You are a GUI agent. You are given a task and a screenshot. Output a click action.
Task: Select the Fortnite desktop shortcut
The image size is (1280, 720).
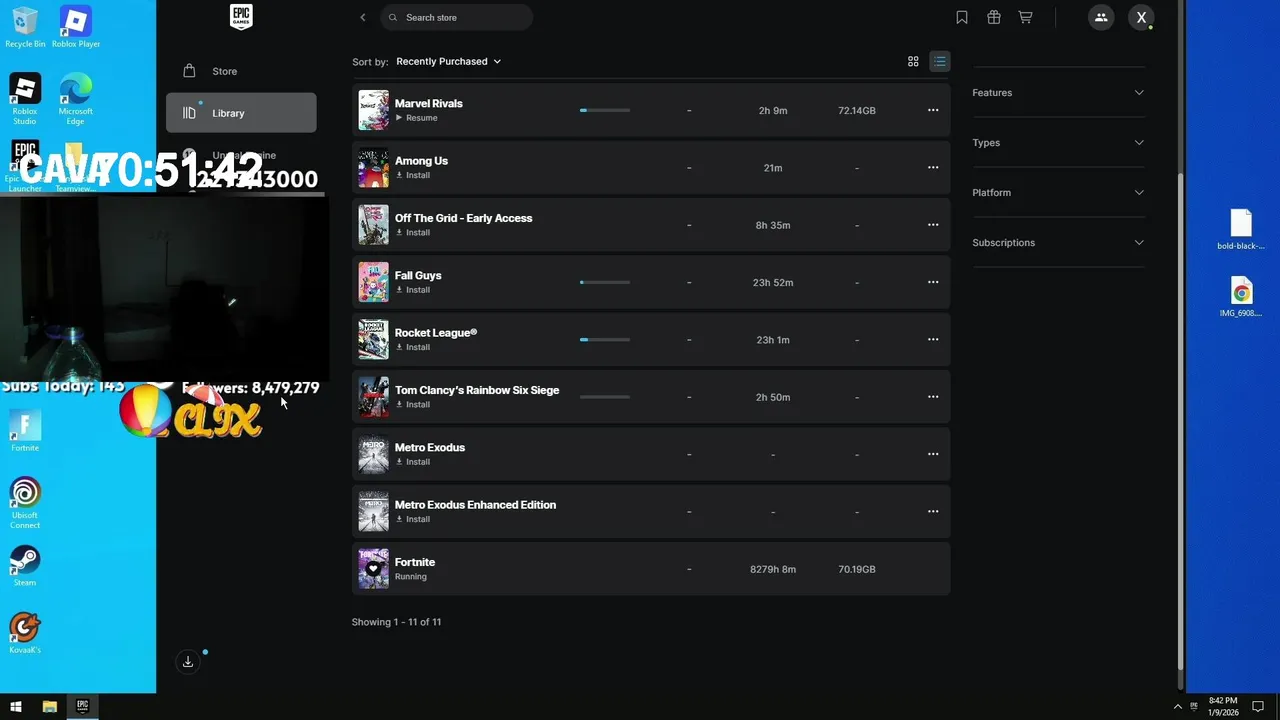[25, 431]
